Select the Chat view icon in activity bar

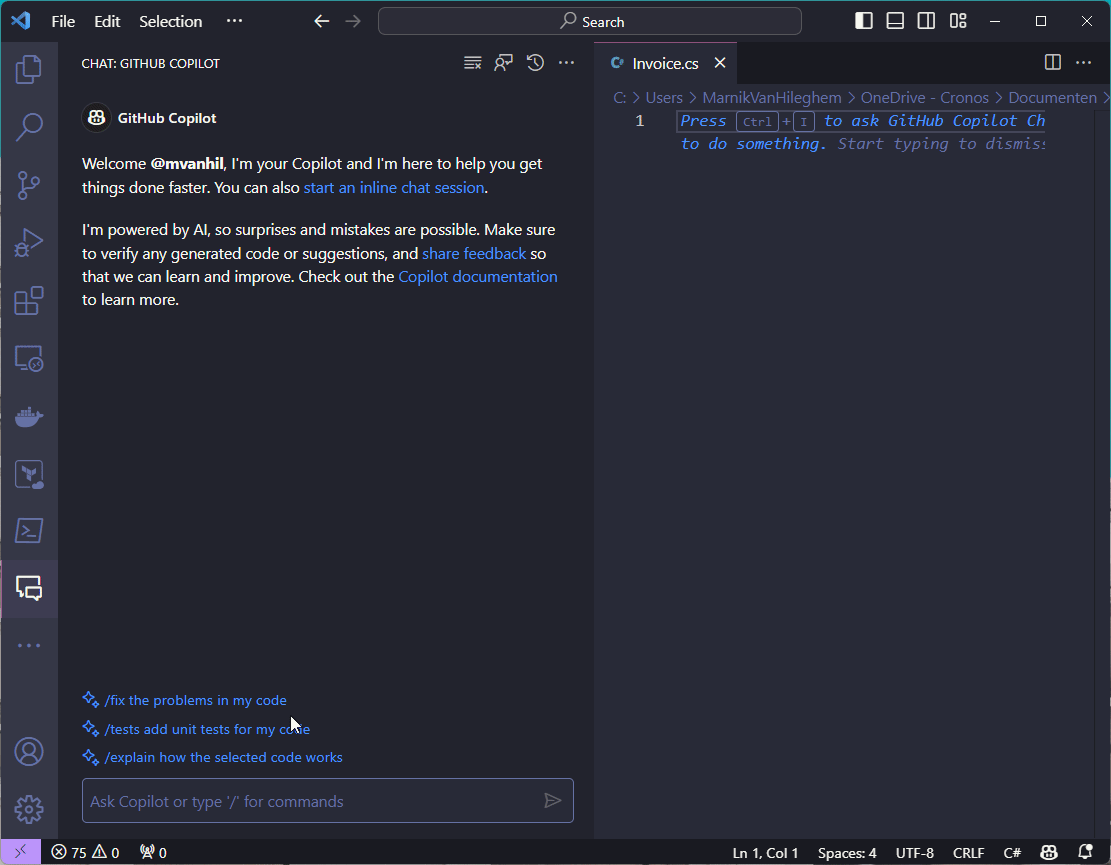(x=29, y=589)
